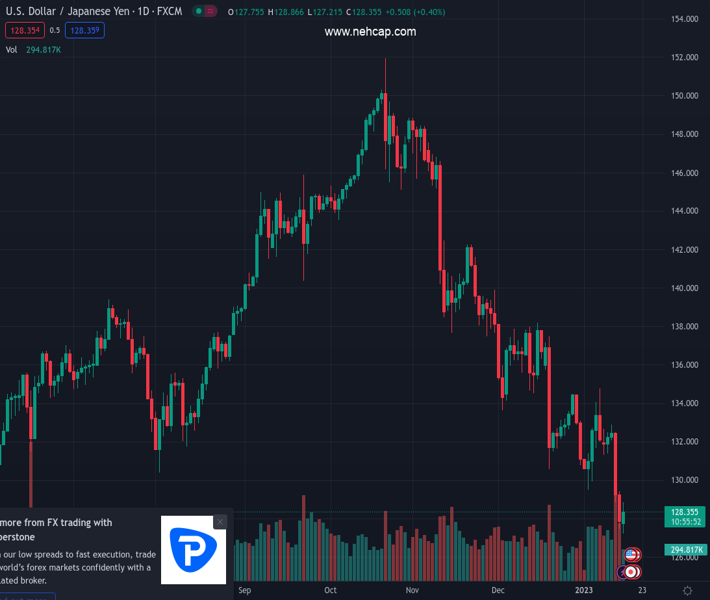Click the purple lightning event icon
Image resolution: width=710 pixels, height=600 pixels.
pos(621,572)
